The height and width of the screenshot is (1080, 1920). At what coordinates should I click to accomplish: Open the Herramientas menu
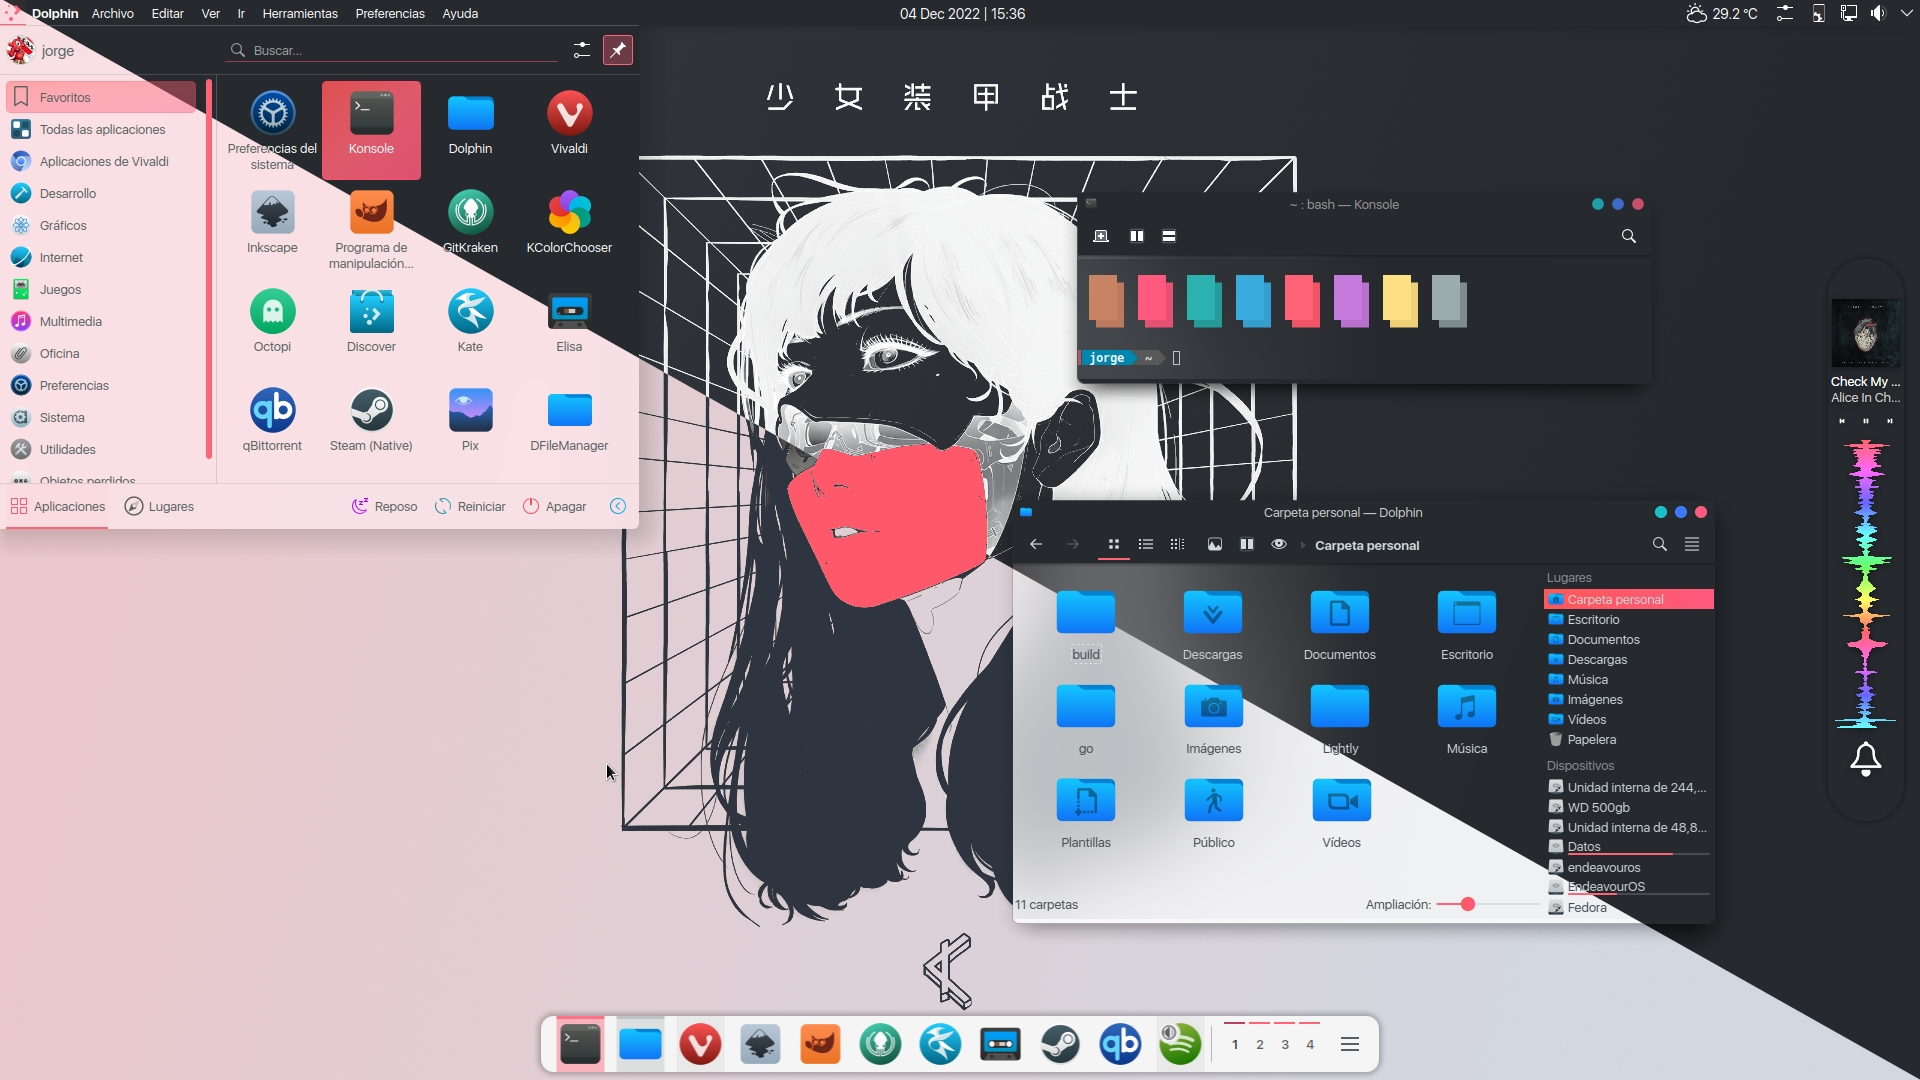tap(299, 13)
